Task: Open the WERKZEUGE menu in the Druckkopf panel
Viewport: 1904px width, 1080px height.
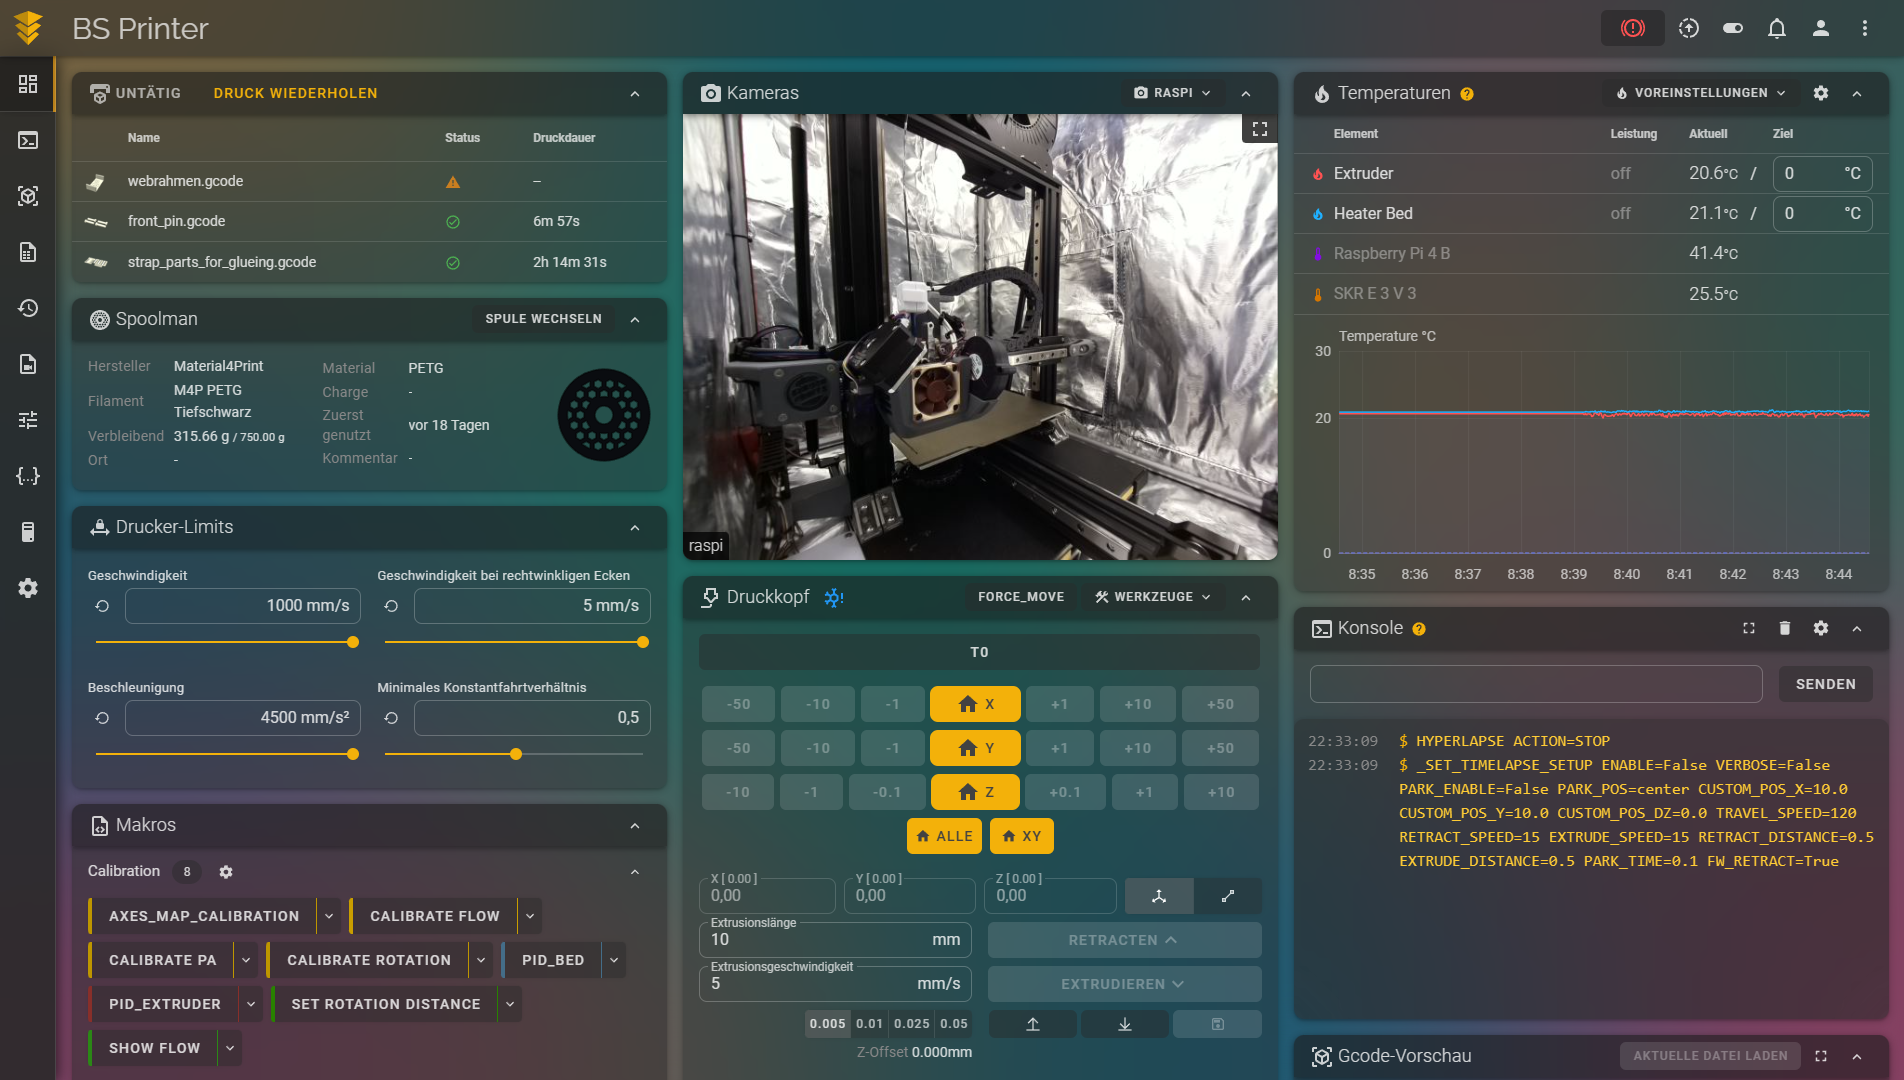Action: tap(1152, 597)
